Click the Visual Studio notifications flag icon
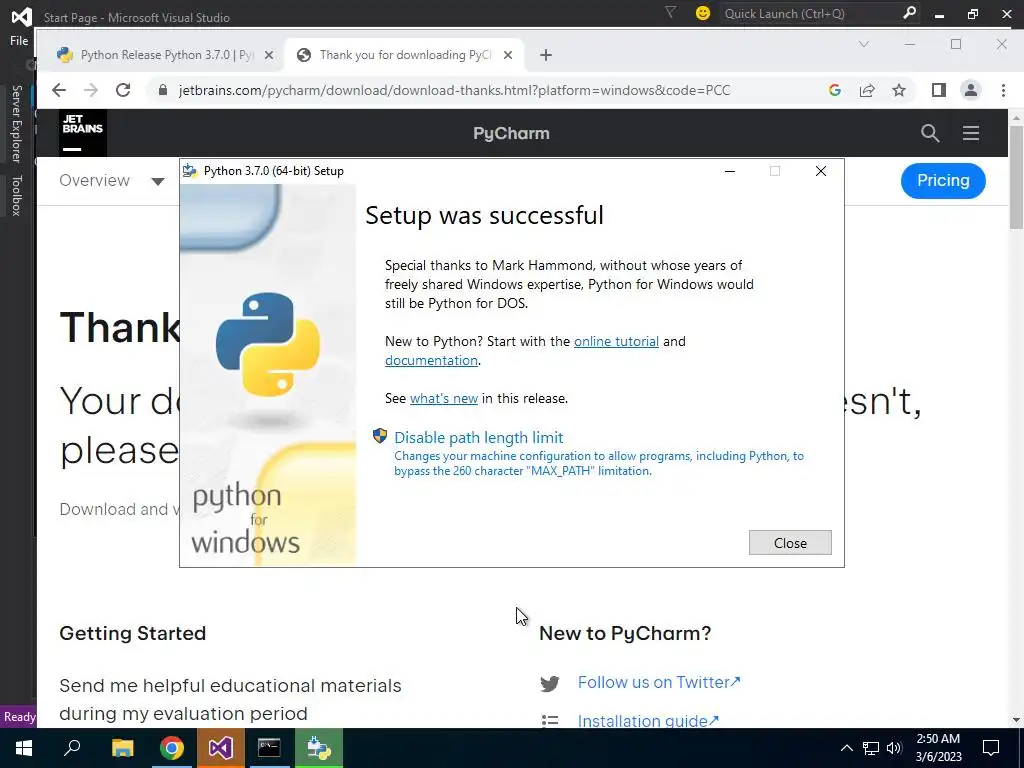 pyautogui.click(x=671, y=12)
